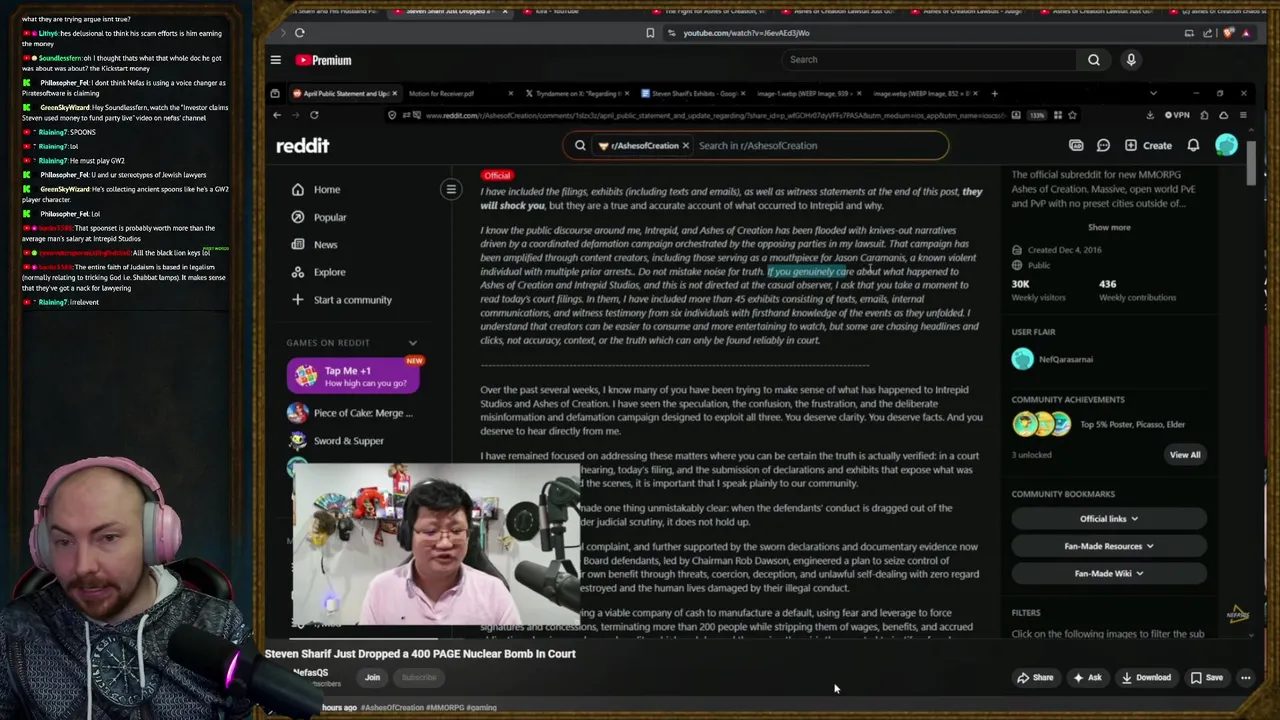Open reddit user avatar menu

[1227, 146]
